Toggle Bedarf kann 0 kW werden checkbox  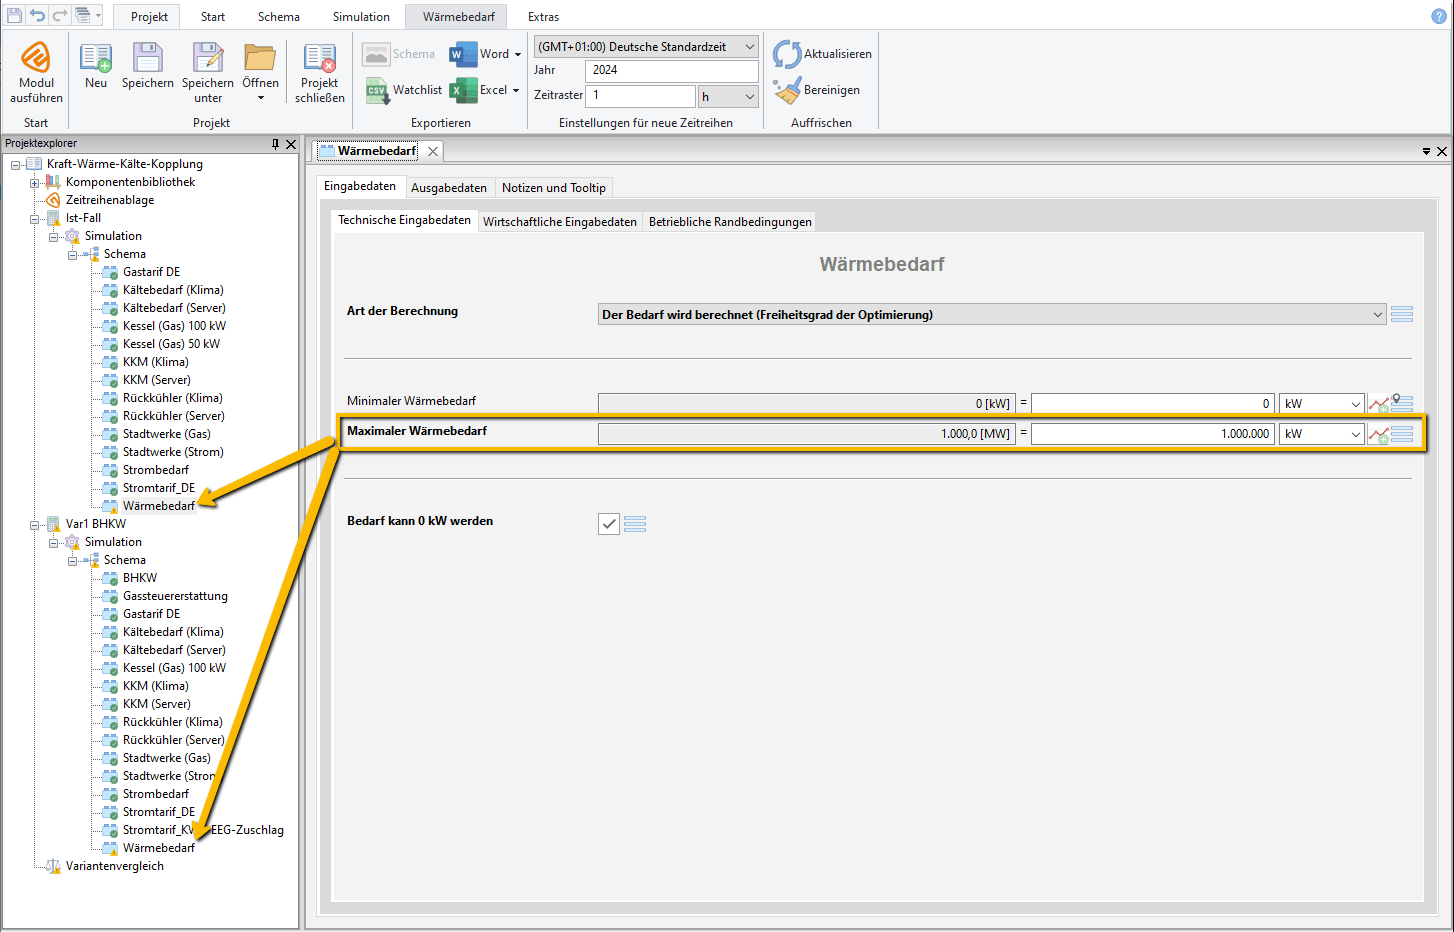(609, 523)
